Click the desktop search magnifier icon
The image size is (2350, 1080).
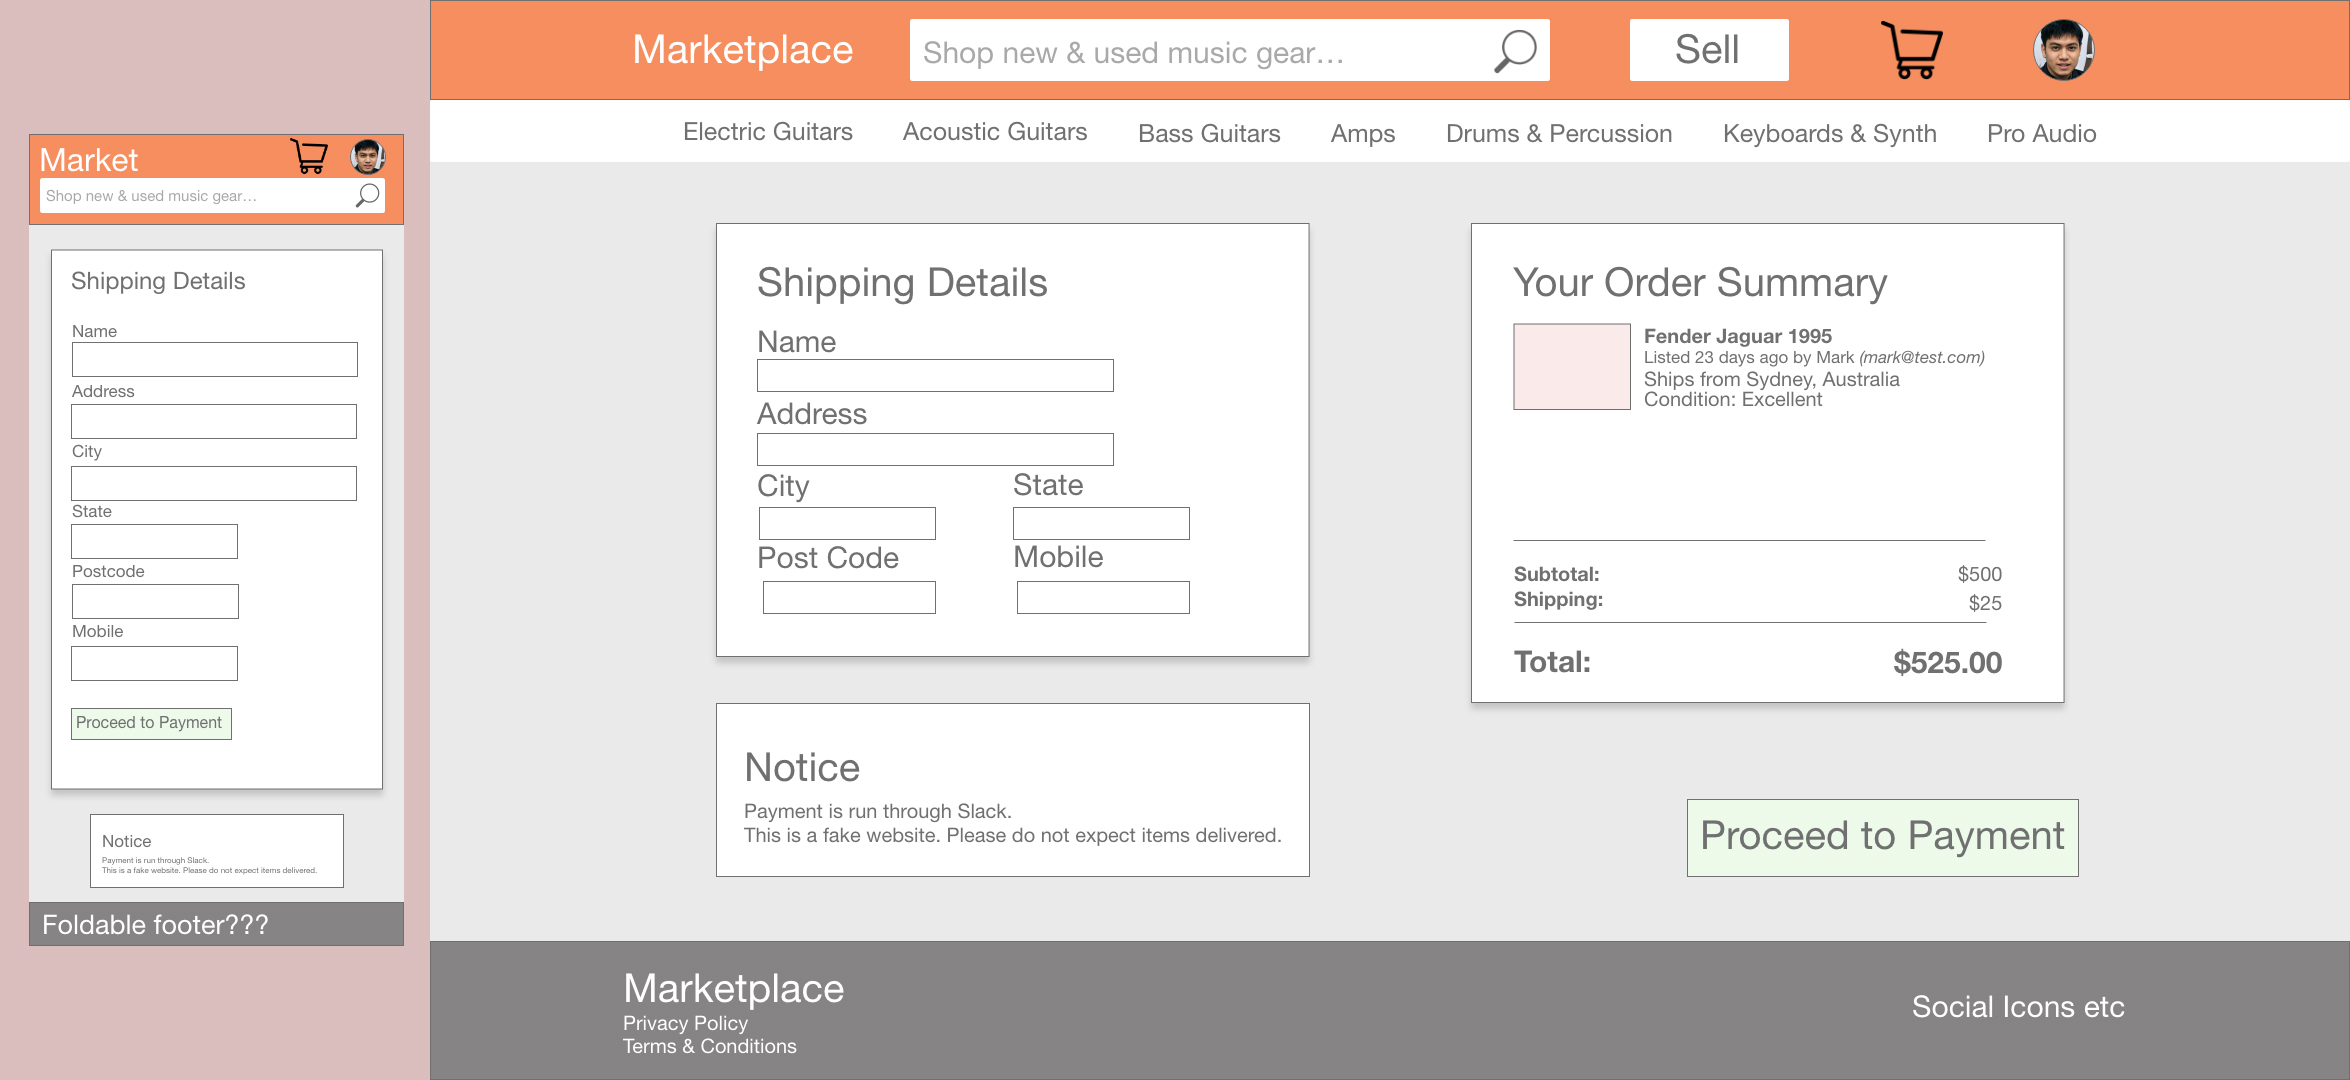1515,51
